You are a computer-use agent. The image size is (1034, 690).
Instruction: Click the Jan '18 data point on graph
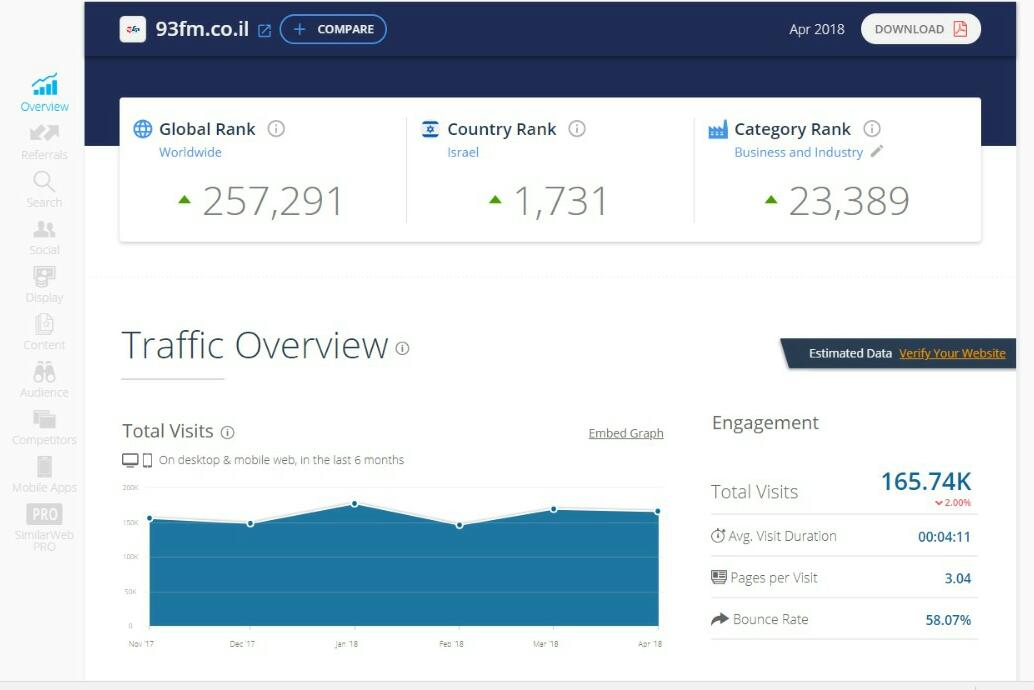tap(355, 504)
